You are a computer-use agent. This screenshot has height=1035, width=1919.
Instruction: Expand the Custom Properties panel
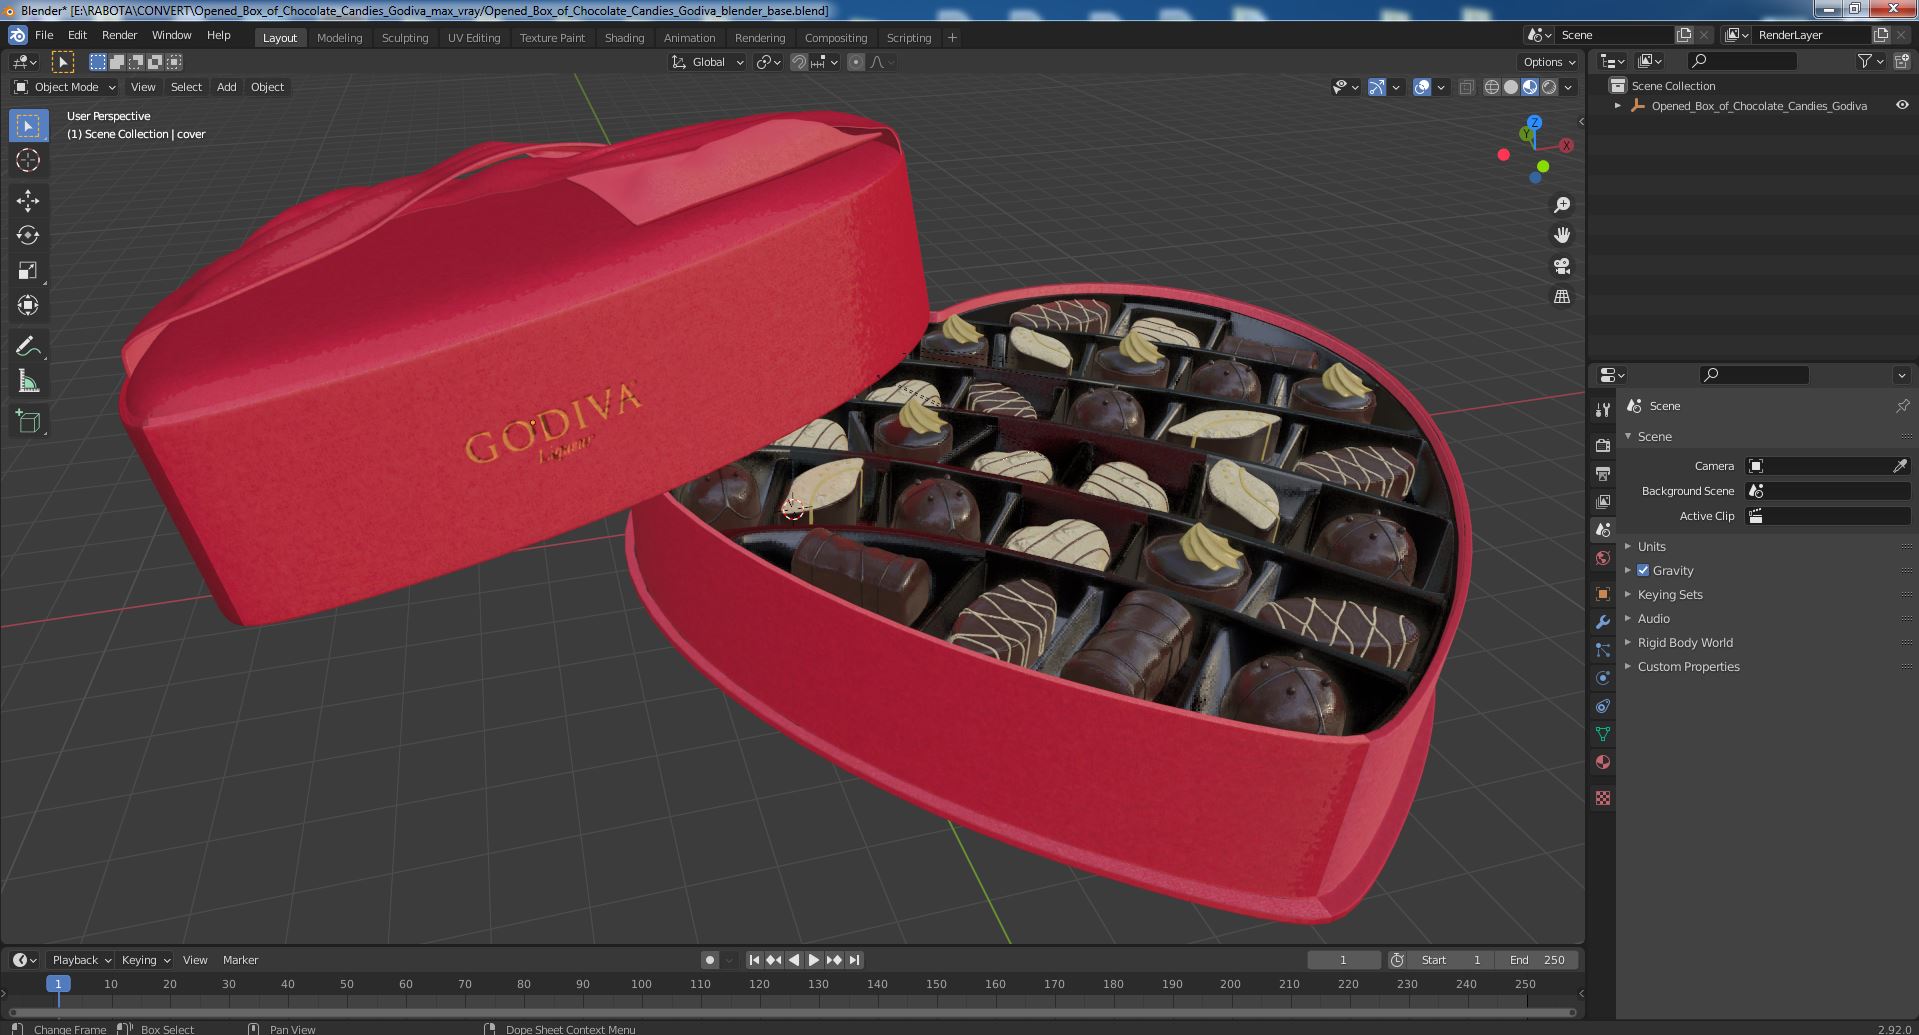pos(1688,666)
